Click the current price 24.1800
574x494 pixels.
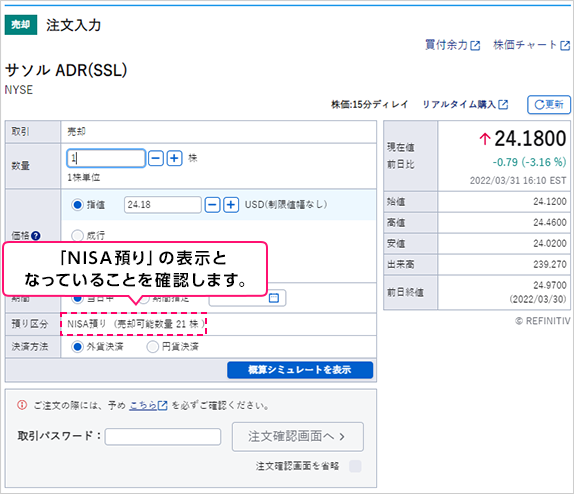[530, 138]
